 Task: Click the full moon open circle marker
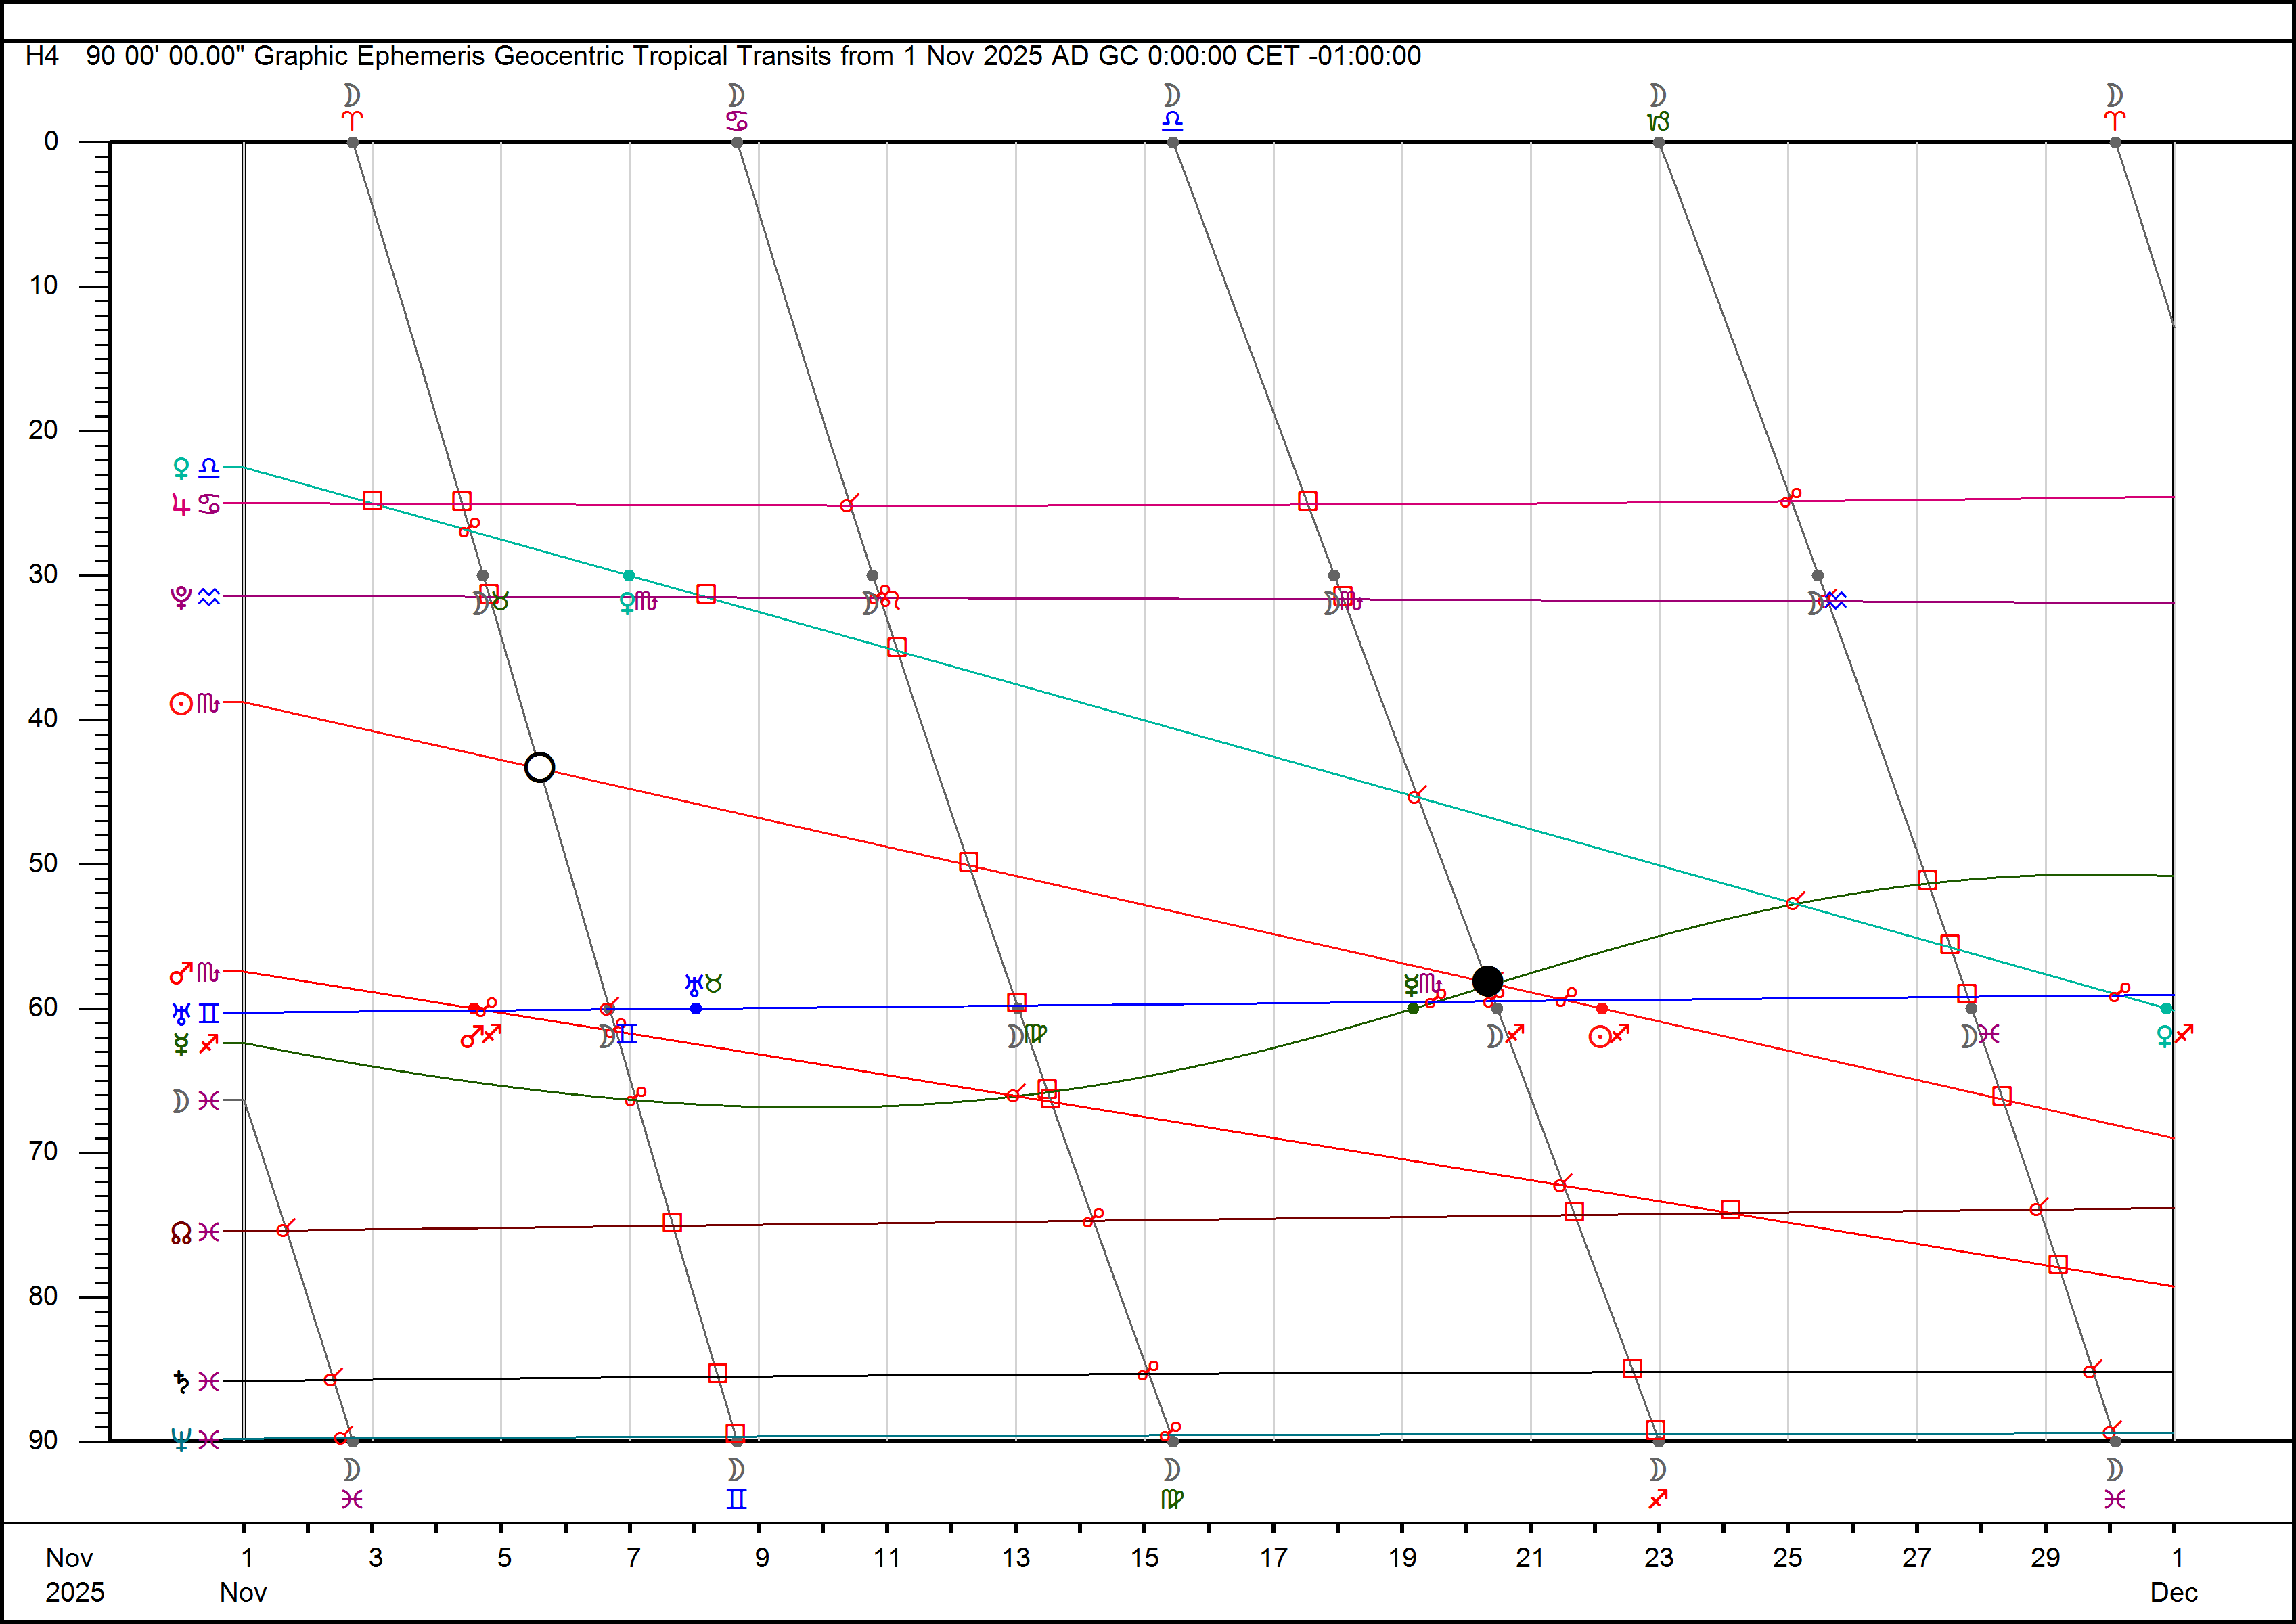click(539, 767)
